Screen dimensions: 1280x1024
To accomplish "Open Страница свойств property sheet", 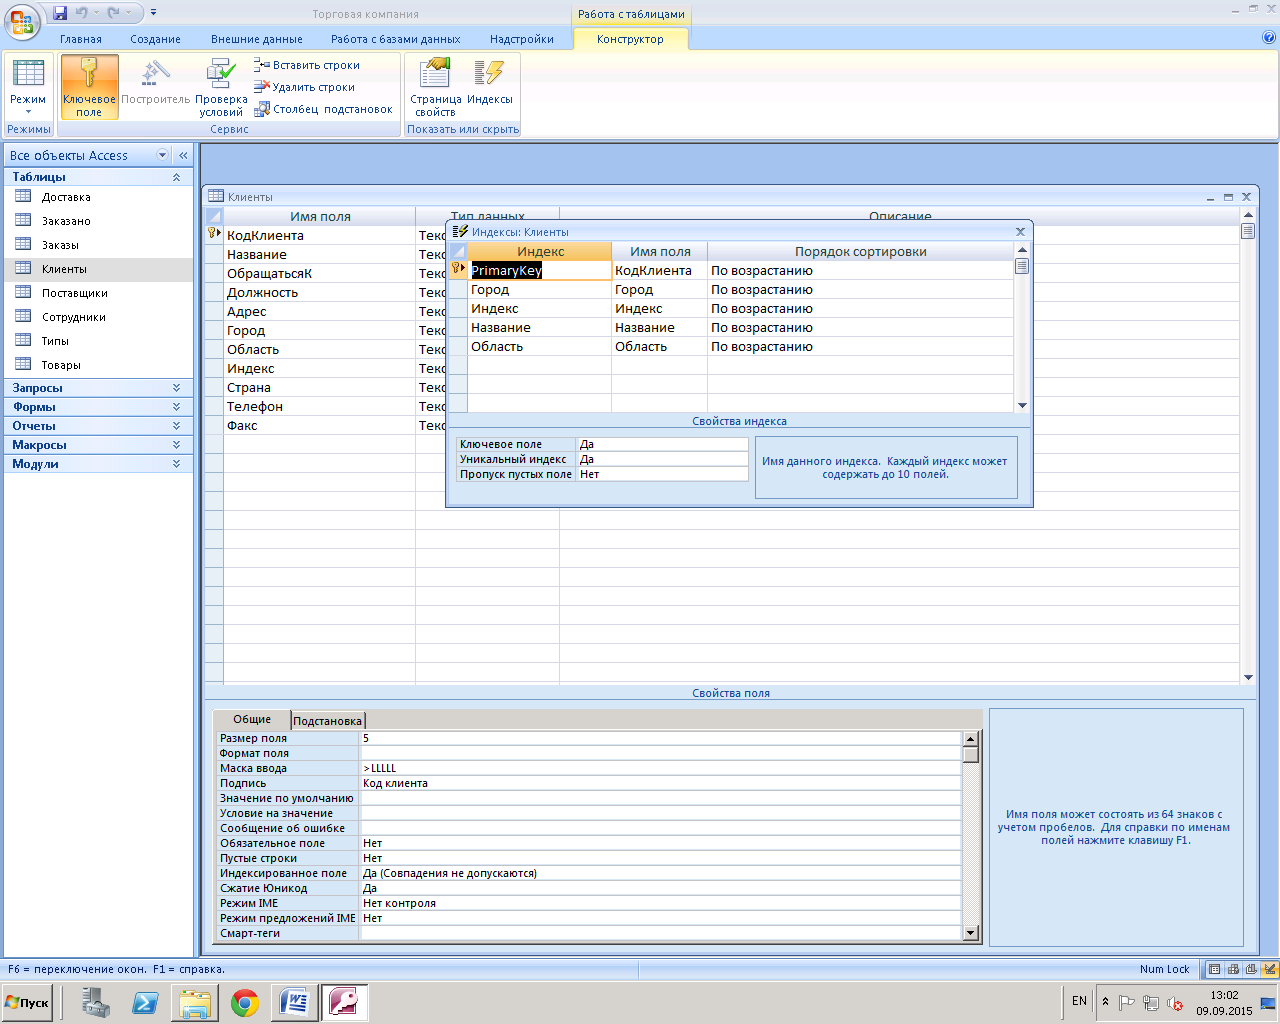I will (x=435, y=87).
